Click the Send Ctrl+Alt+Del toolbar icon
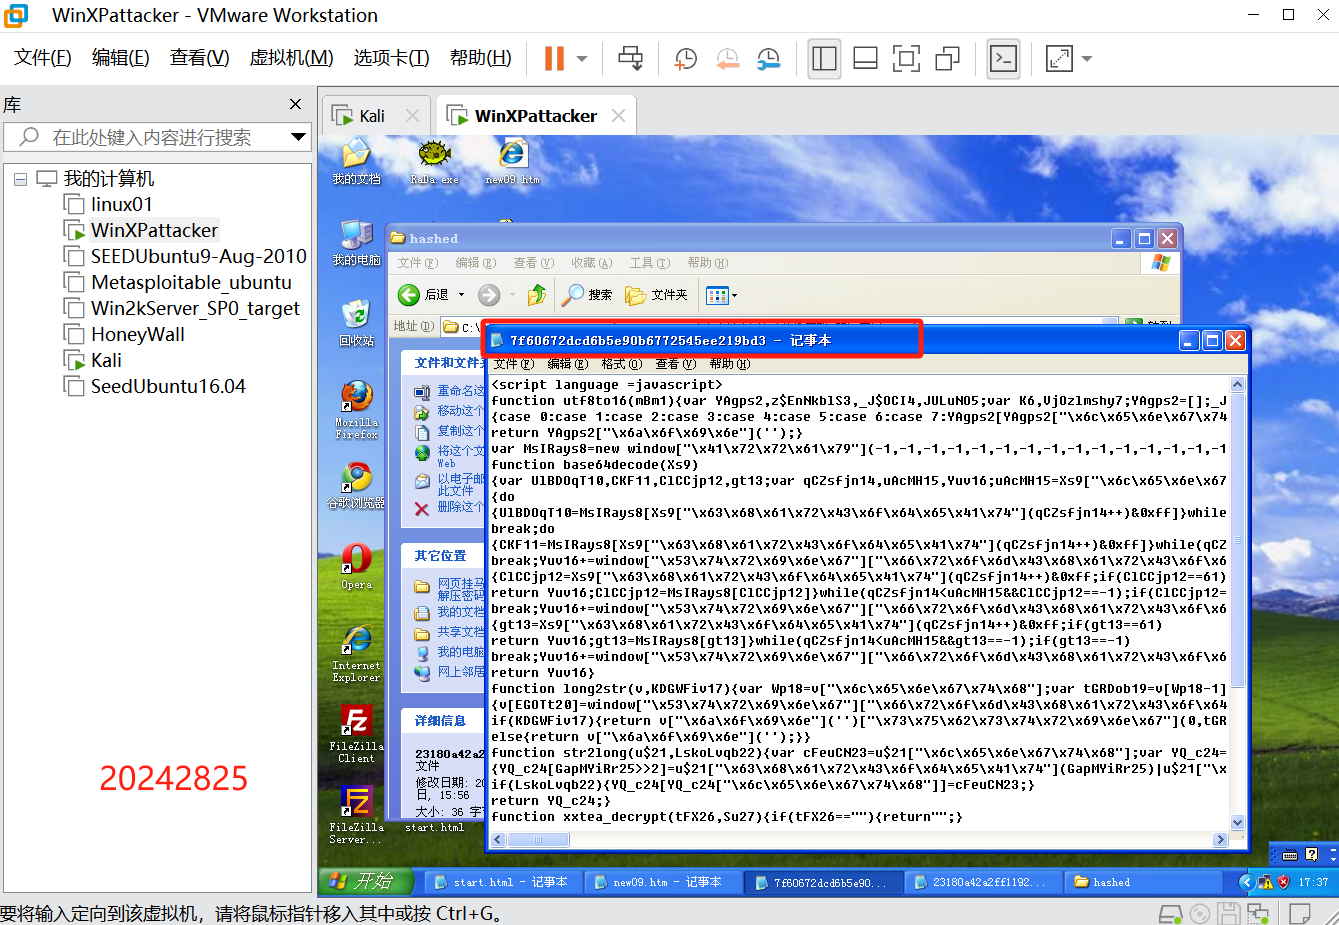Image resolution: width=1339 pixels, height=925 pixels. point(631,59)
